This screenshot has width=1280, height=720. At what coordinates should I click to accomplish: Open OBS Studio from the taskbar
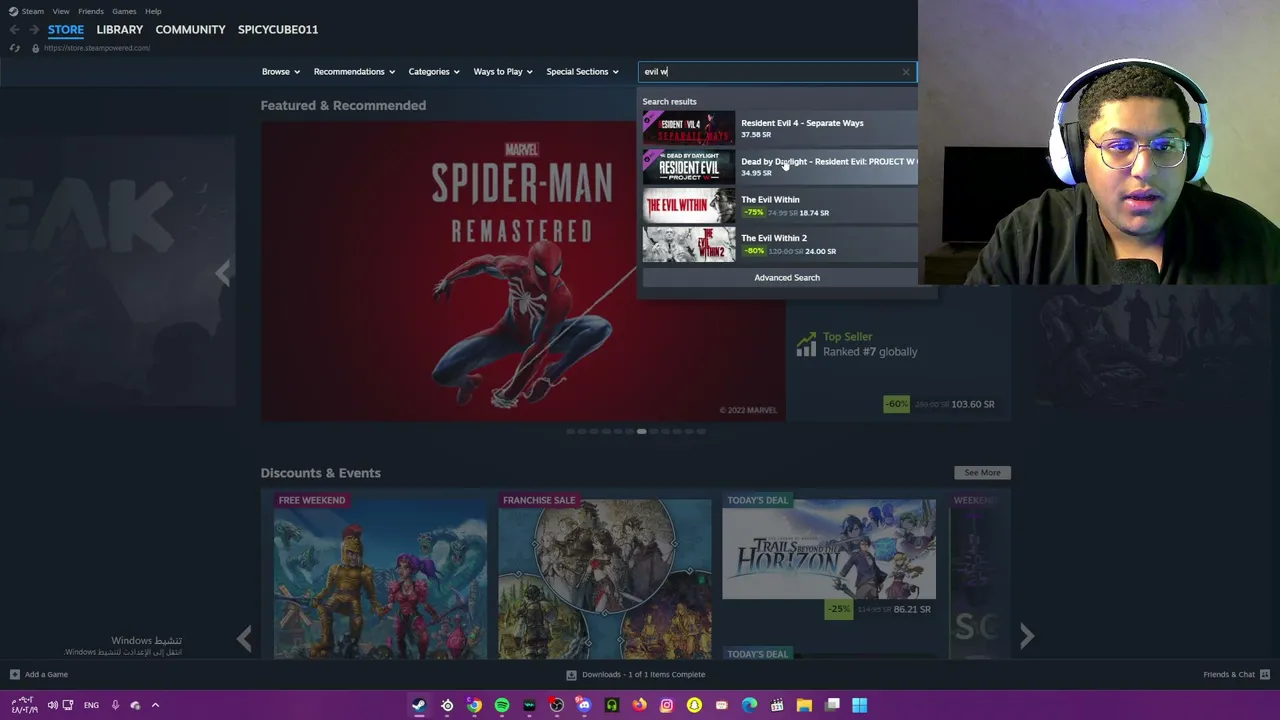[556, 705]
